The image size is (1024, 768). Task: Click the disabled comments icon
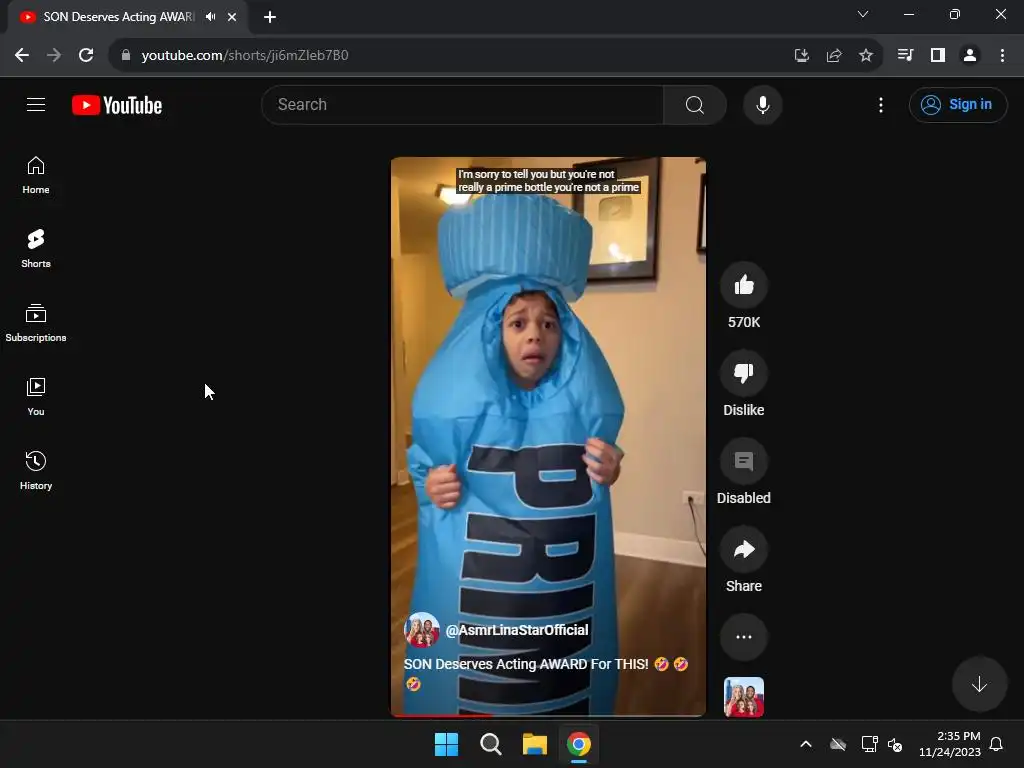(744, 461)
